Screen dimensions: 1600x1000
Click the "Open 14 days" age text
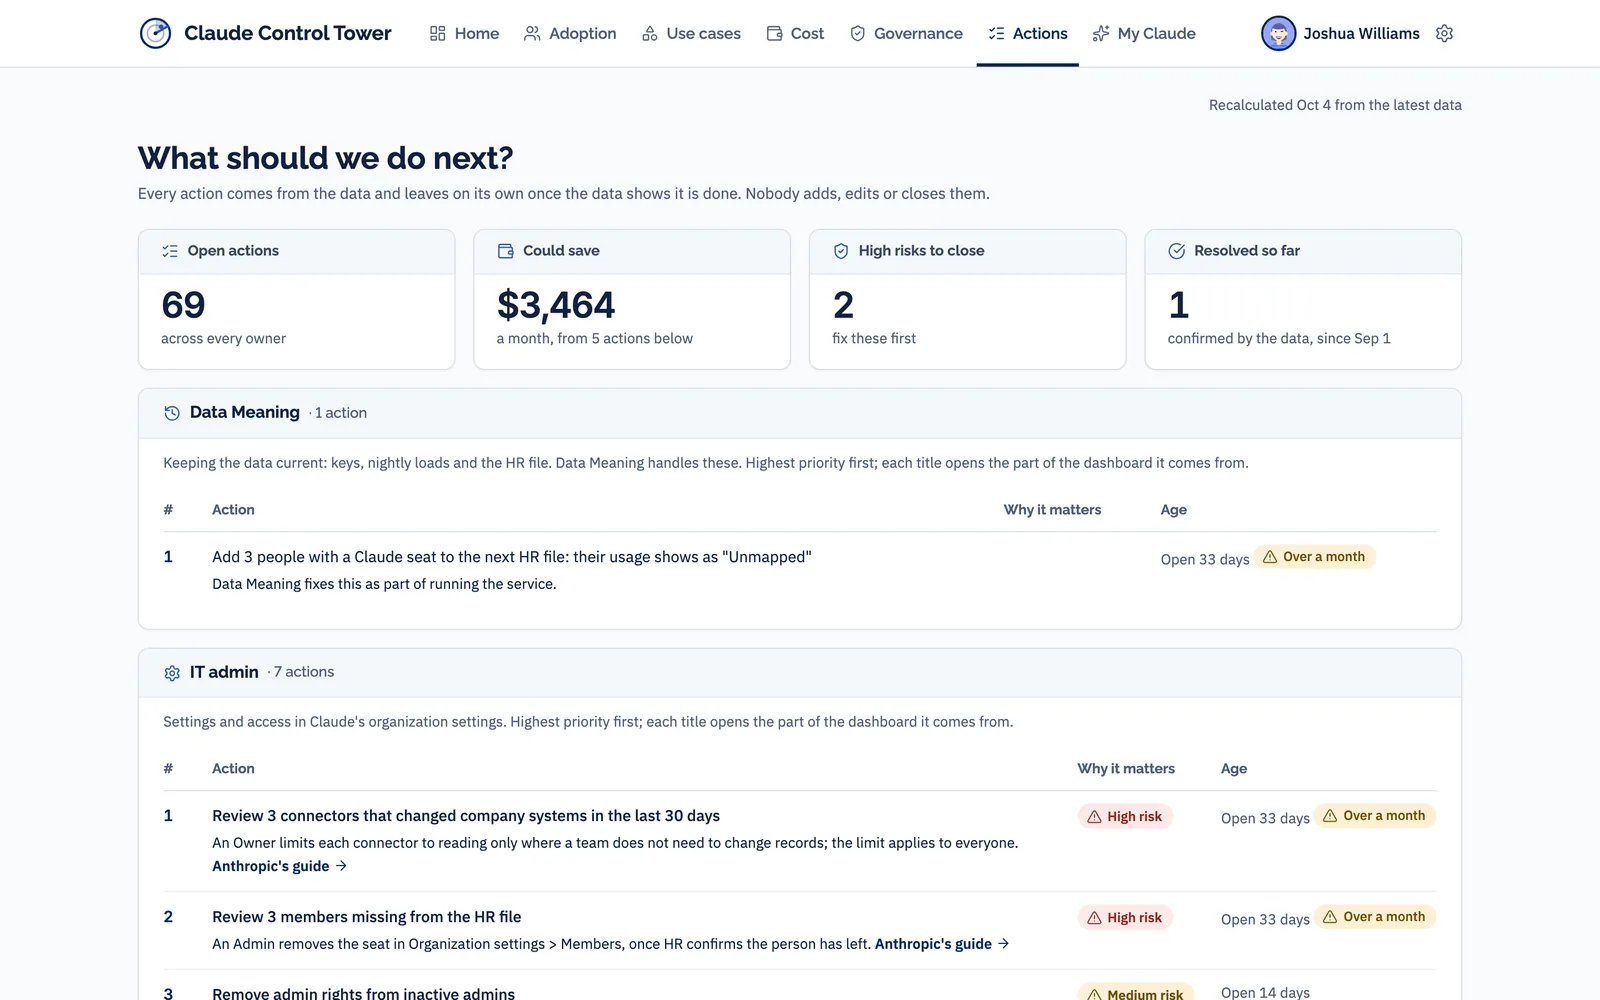coord(1265,992)
